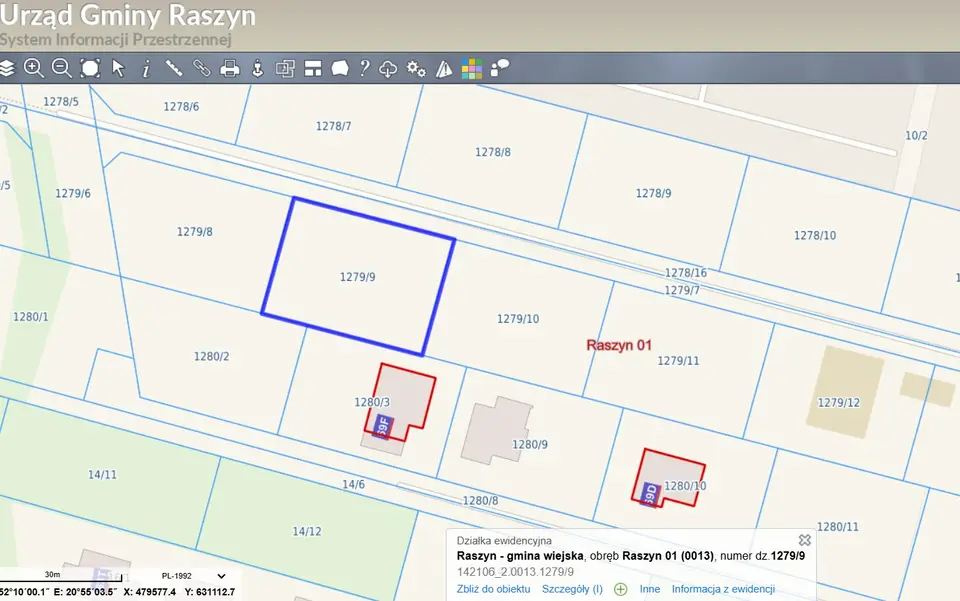Select parcel labeled 1279/8 on map
Image resolution: width=960 pixels, height=601 pixels.
(x=195, y=232)
